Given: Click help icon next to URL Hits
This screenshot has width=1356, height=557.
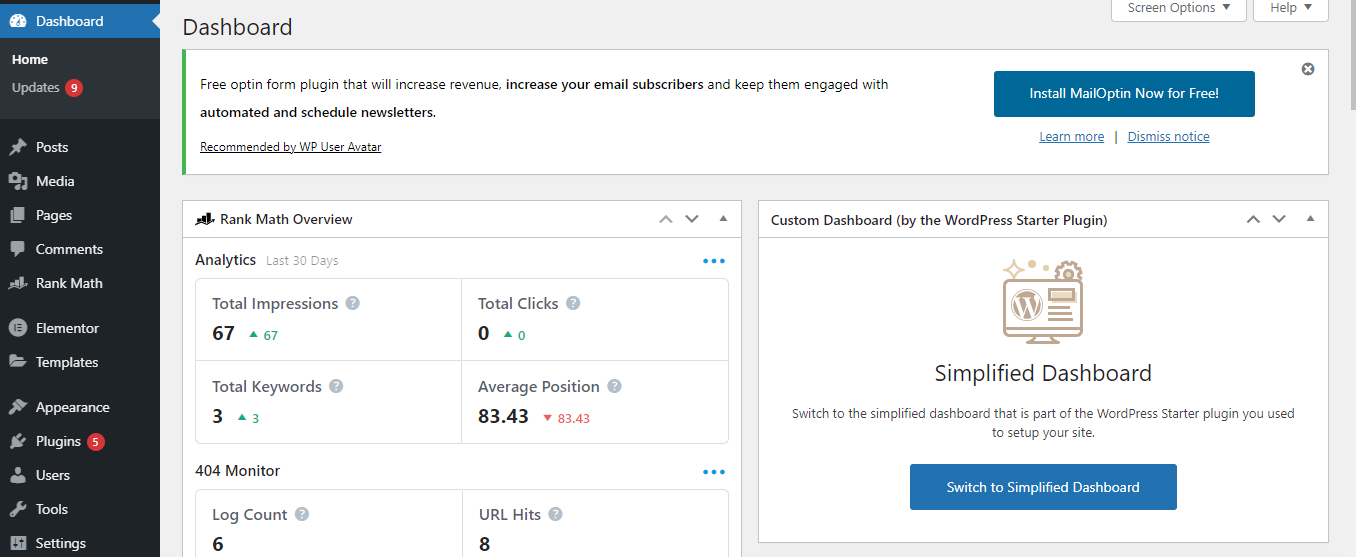Looking at the screenshot, I should click(x=555, y=514).
